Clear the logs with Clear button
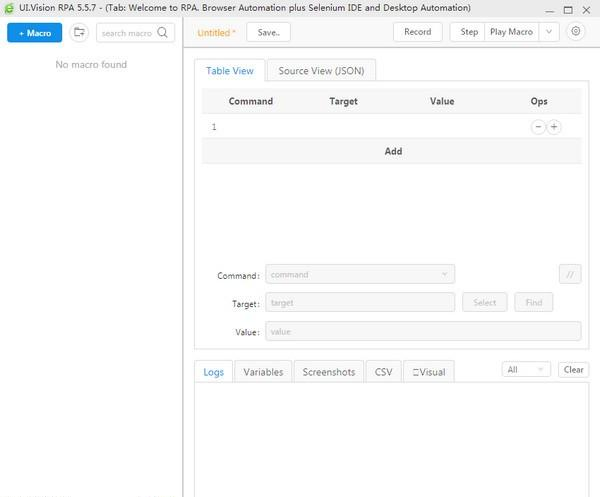 point(573,369)
